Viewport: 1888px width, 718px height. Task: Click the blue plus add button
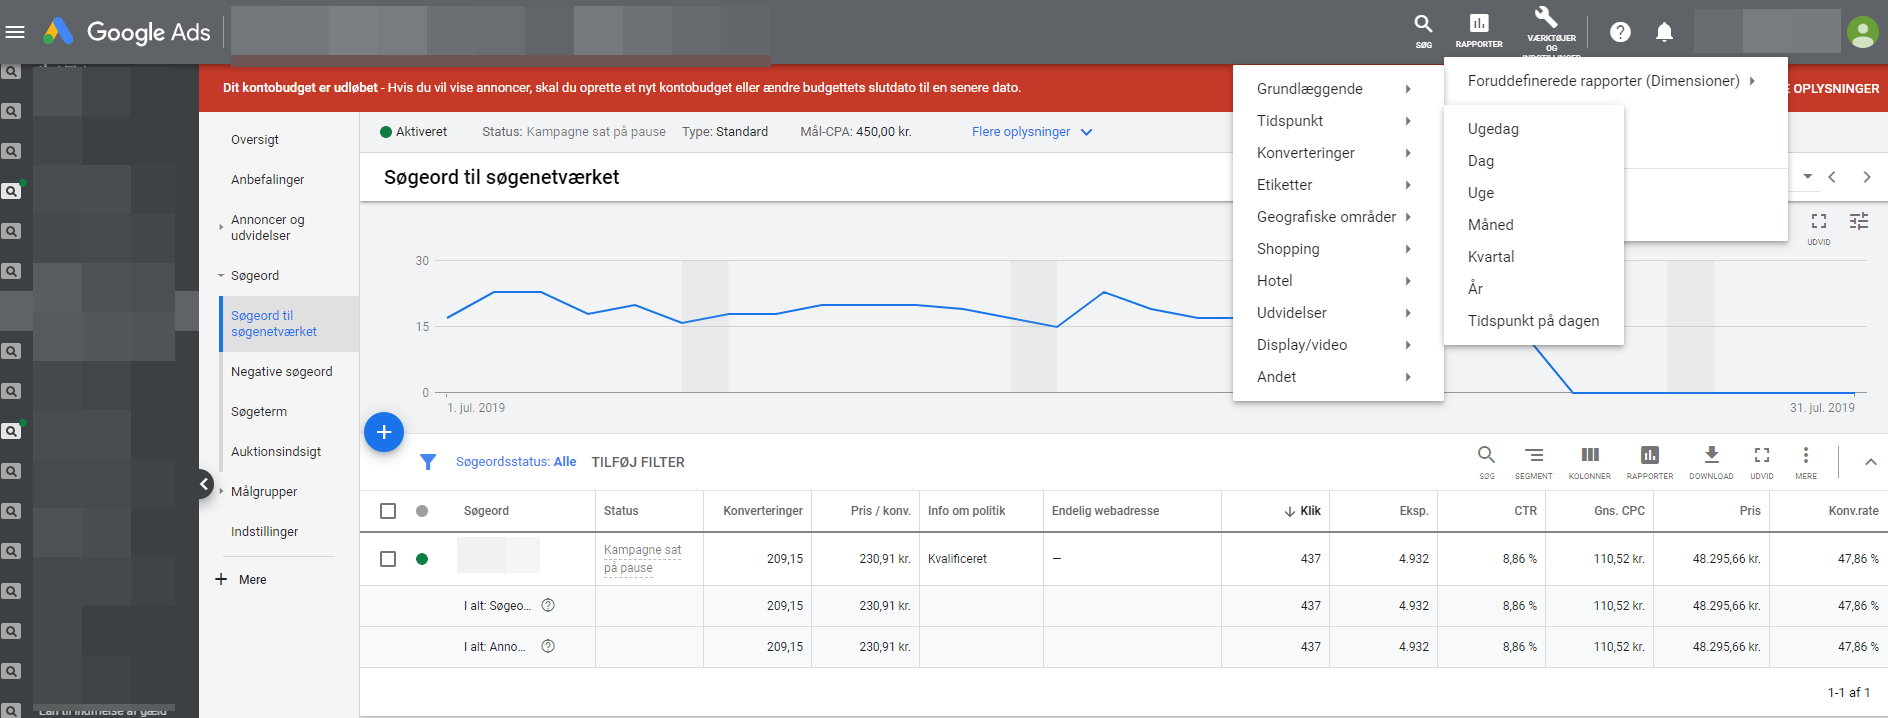point(384,432)
